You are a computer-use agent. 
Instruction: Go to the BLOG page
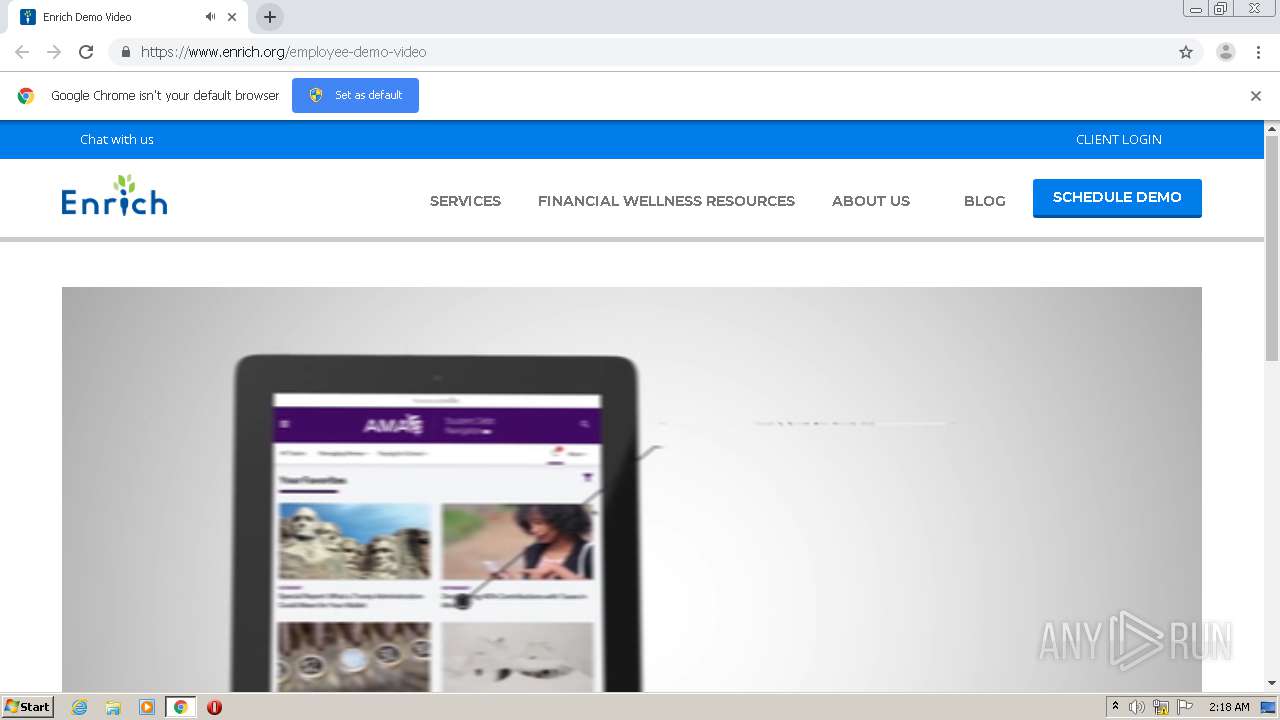985,201
